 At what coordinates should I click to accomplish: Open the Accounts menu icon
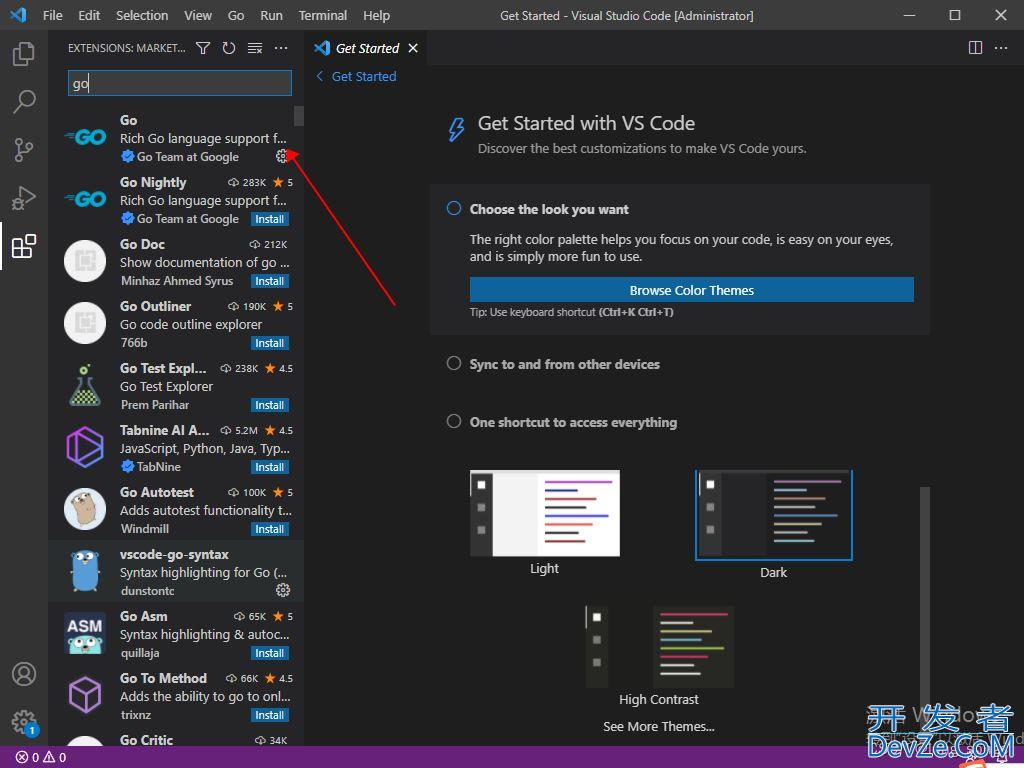click(x=24, y=674)
